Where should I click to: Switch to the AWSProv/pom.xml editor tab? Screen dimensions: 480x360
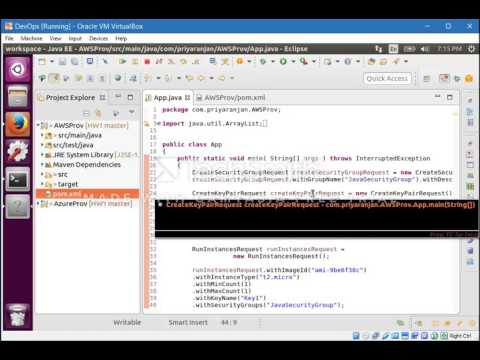(x=235, y=98)
